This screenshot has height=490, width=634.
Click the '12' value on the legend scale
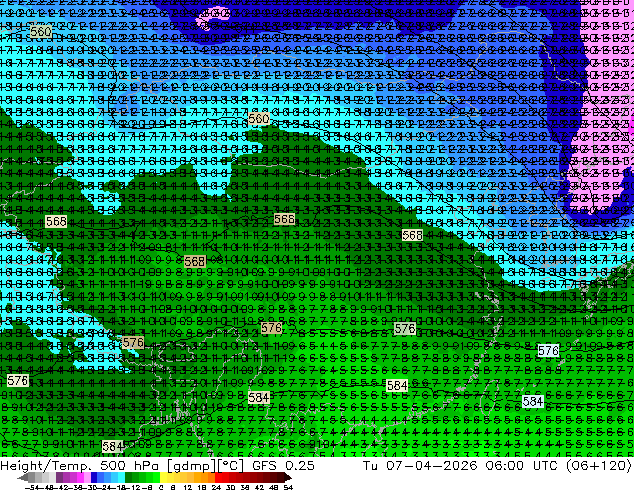[188, 487]
